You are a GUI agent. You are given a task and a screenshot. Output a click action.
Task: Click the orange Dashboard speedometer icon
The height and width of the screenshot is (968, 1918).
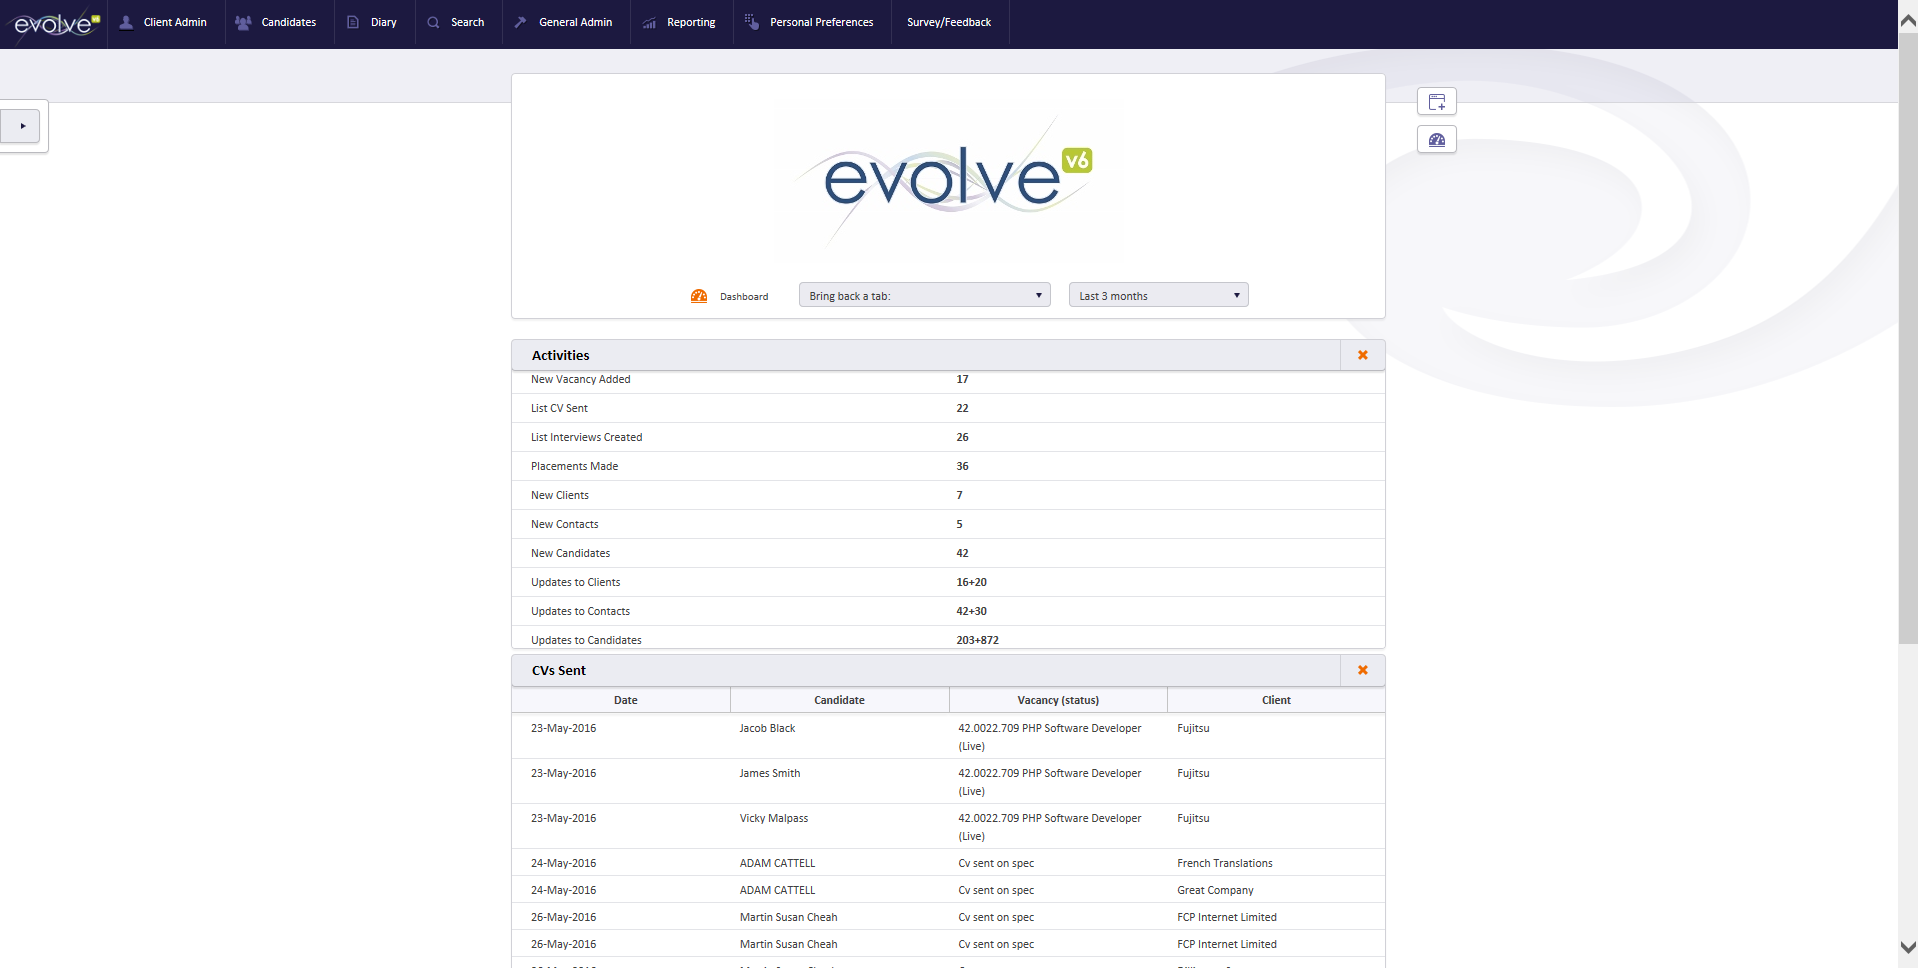699,295
